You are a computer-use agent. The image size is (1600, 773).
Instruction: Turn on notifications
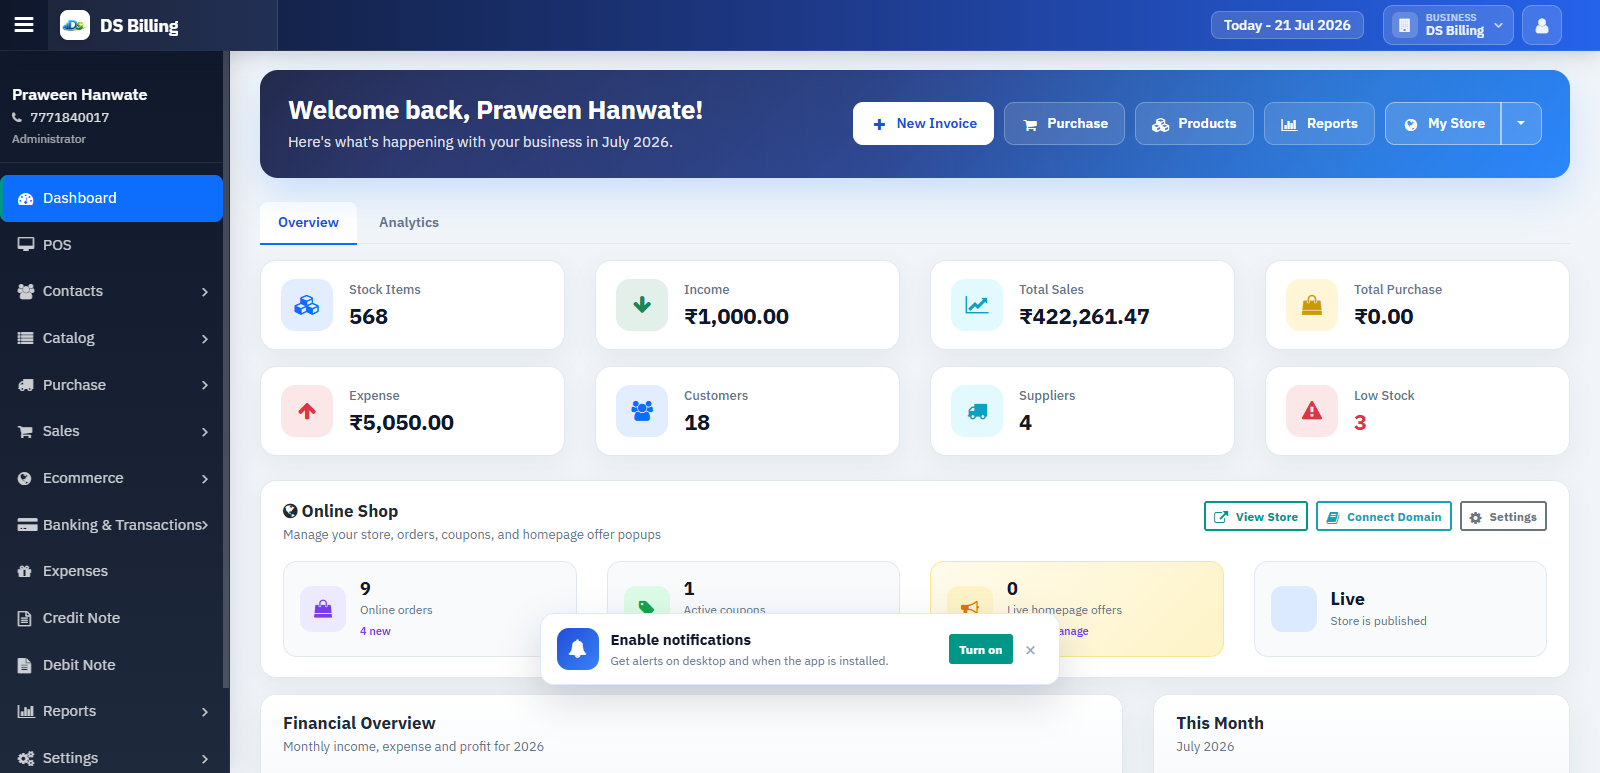(x=980, y=649)
